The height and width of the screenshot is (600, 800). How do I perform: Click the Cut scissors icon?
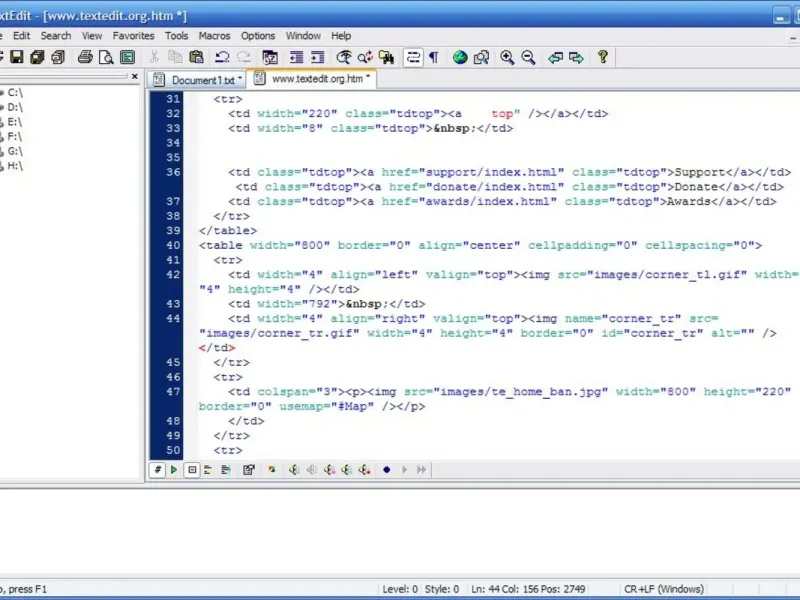154,57
